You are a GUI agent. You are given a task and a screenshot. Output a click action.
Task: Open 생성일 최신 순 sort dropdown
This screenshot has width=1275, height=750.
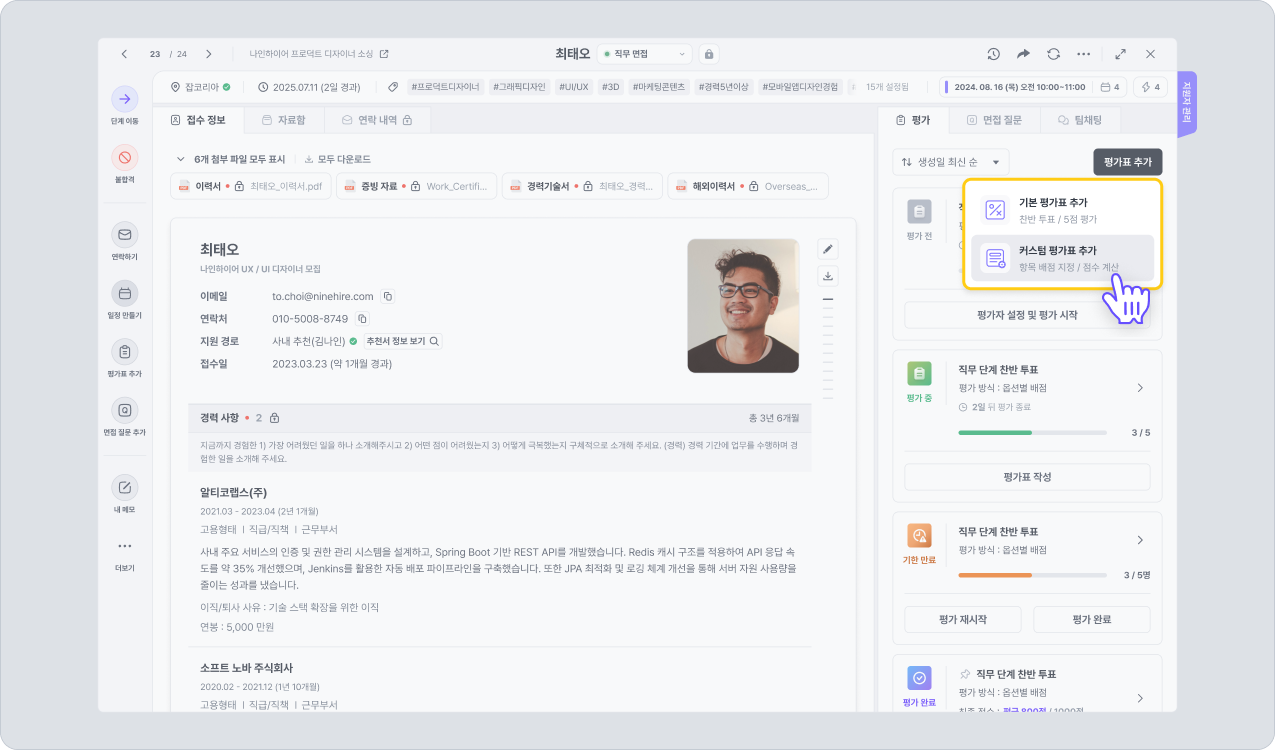951,161
